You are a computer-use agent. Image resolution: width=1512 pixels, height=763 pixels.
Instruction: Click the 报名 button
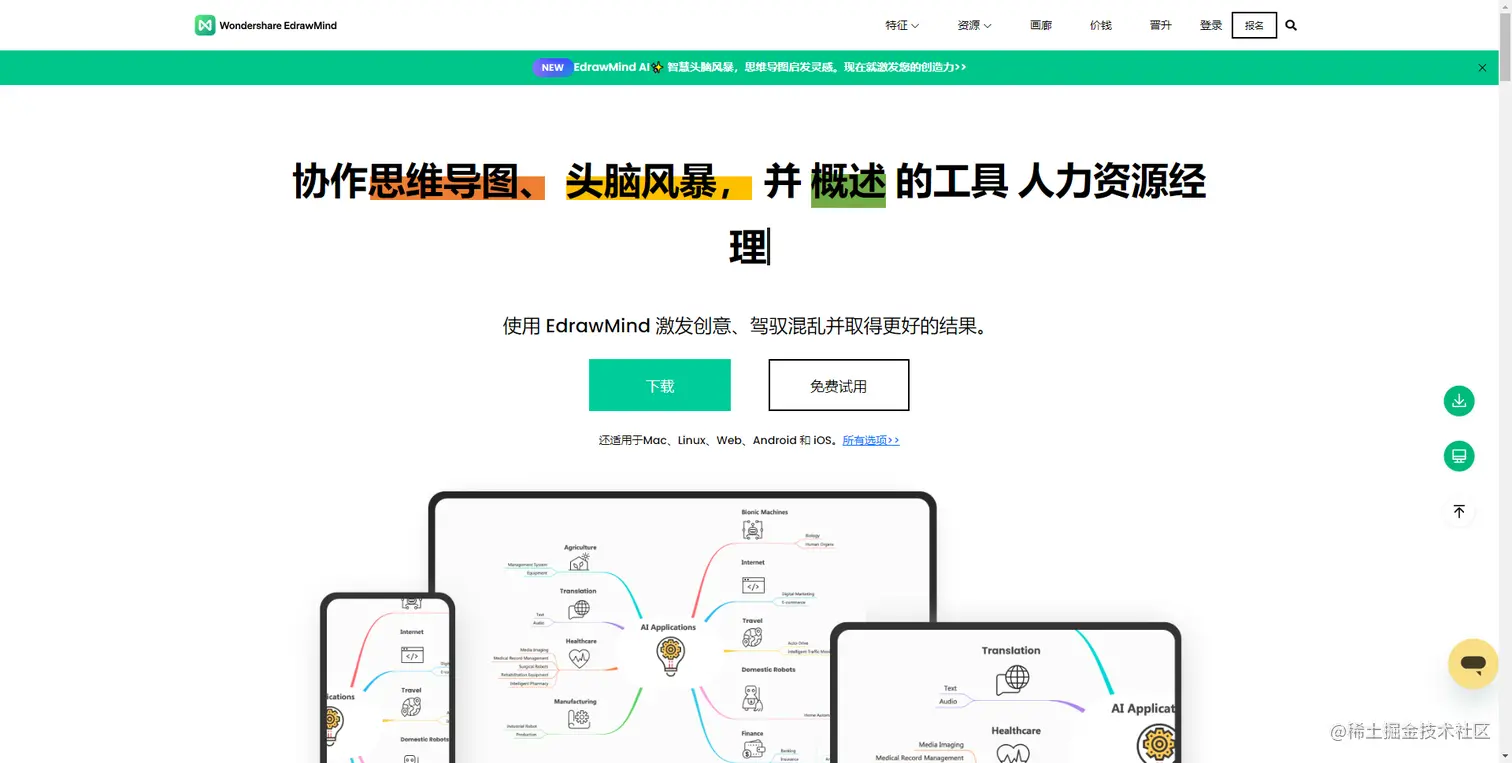[x=1254, y=25]
